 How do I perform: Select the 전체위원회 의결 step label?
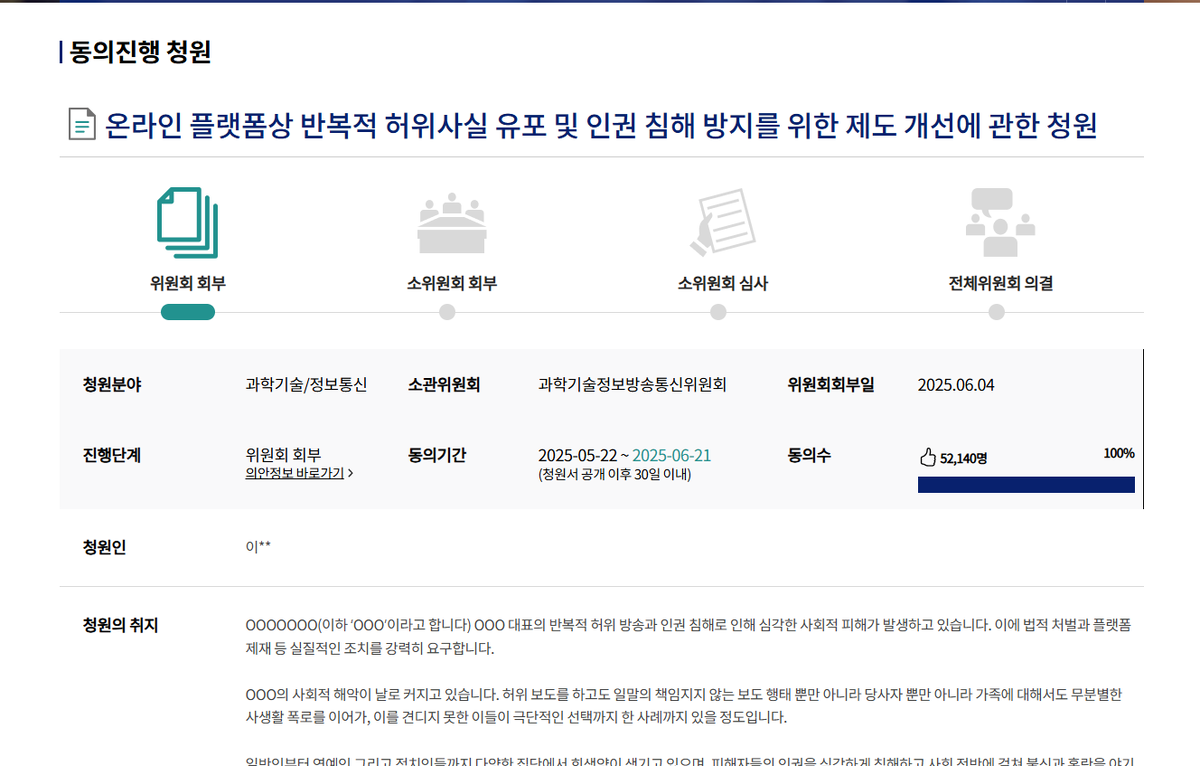[x=1000, y=283]
